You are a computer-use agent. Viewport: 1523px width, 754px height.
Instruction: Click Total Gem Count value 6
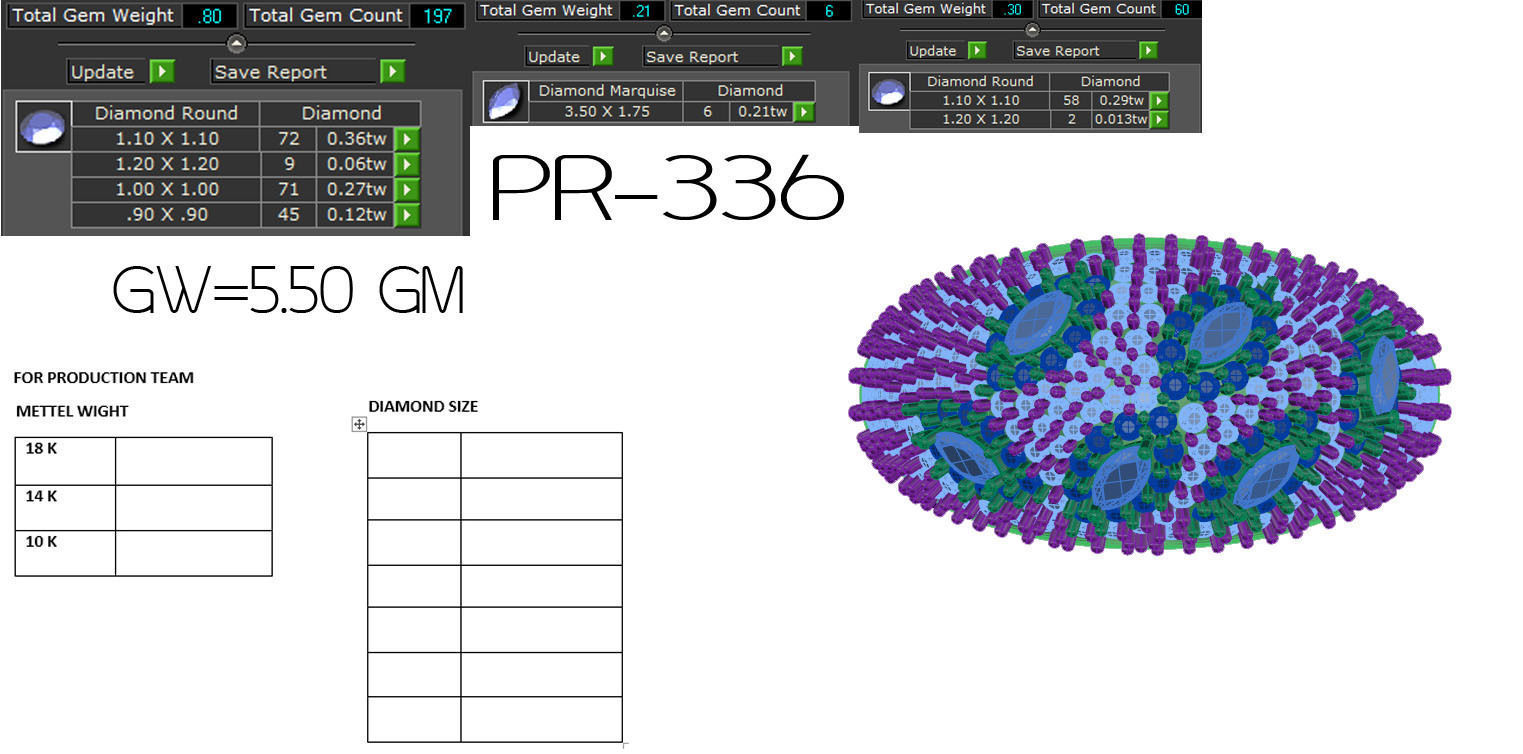(829, 11)
